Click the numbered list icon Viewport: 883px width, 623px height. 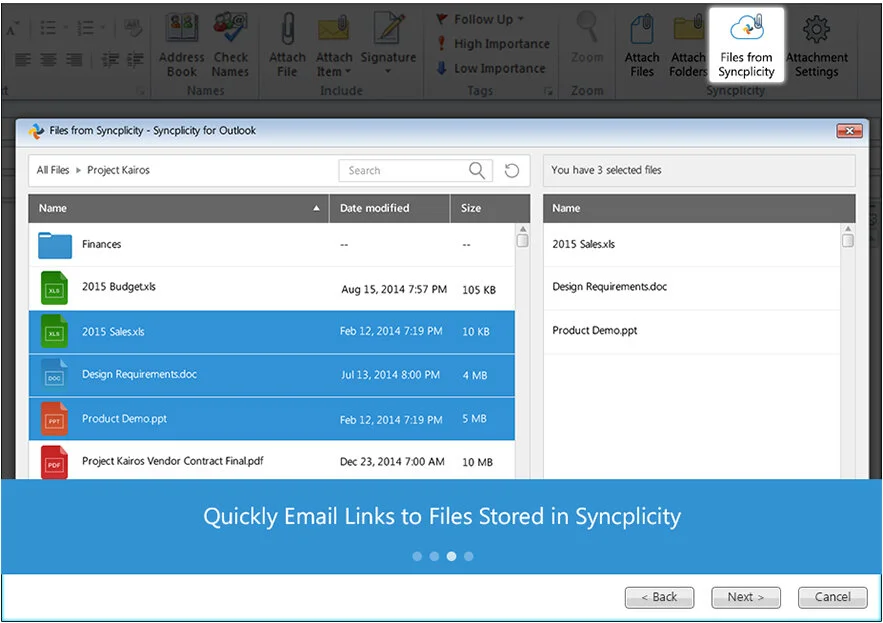coord(86,27)
